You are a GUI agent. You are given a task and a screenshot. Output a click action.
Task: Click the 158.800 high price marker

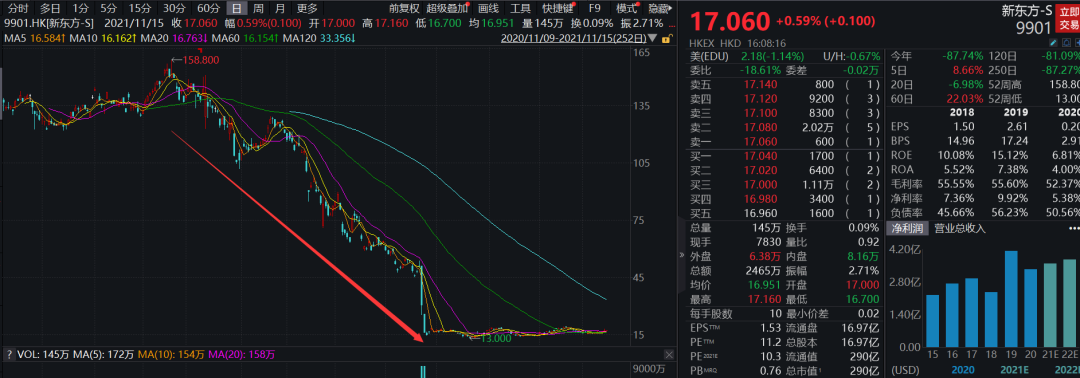pos(196,61)
